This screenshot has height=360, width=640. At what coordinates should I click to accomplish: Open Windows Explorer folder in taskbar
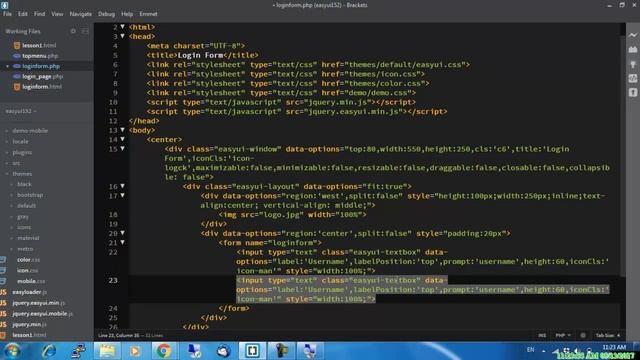(107, 351)
